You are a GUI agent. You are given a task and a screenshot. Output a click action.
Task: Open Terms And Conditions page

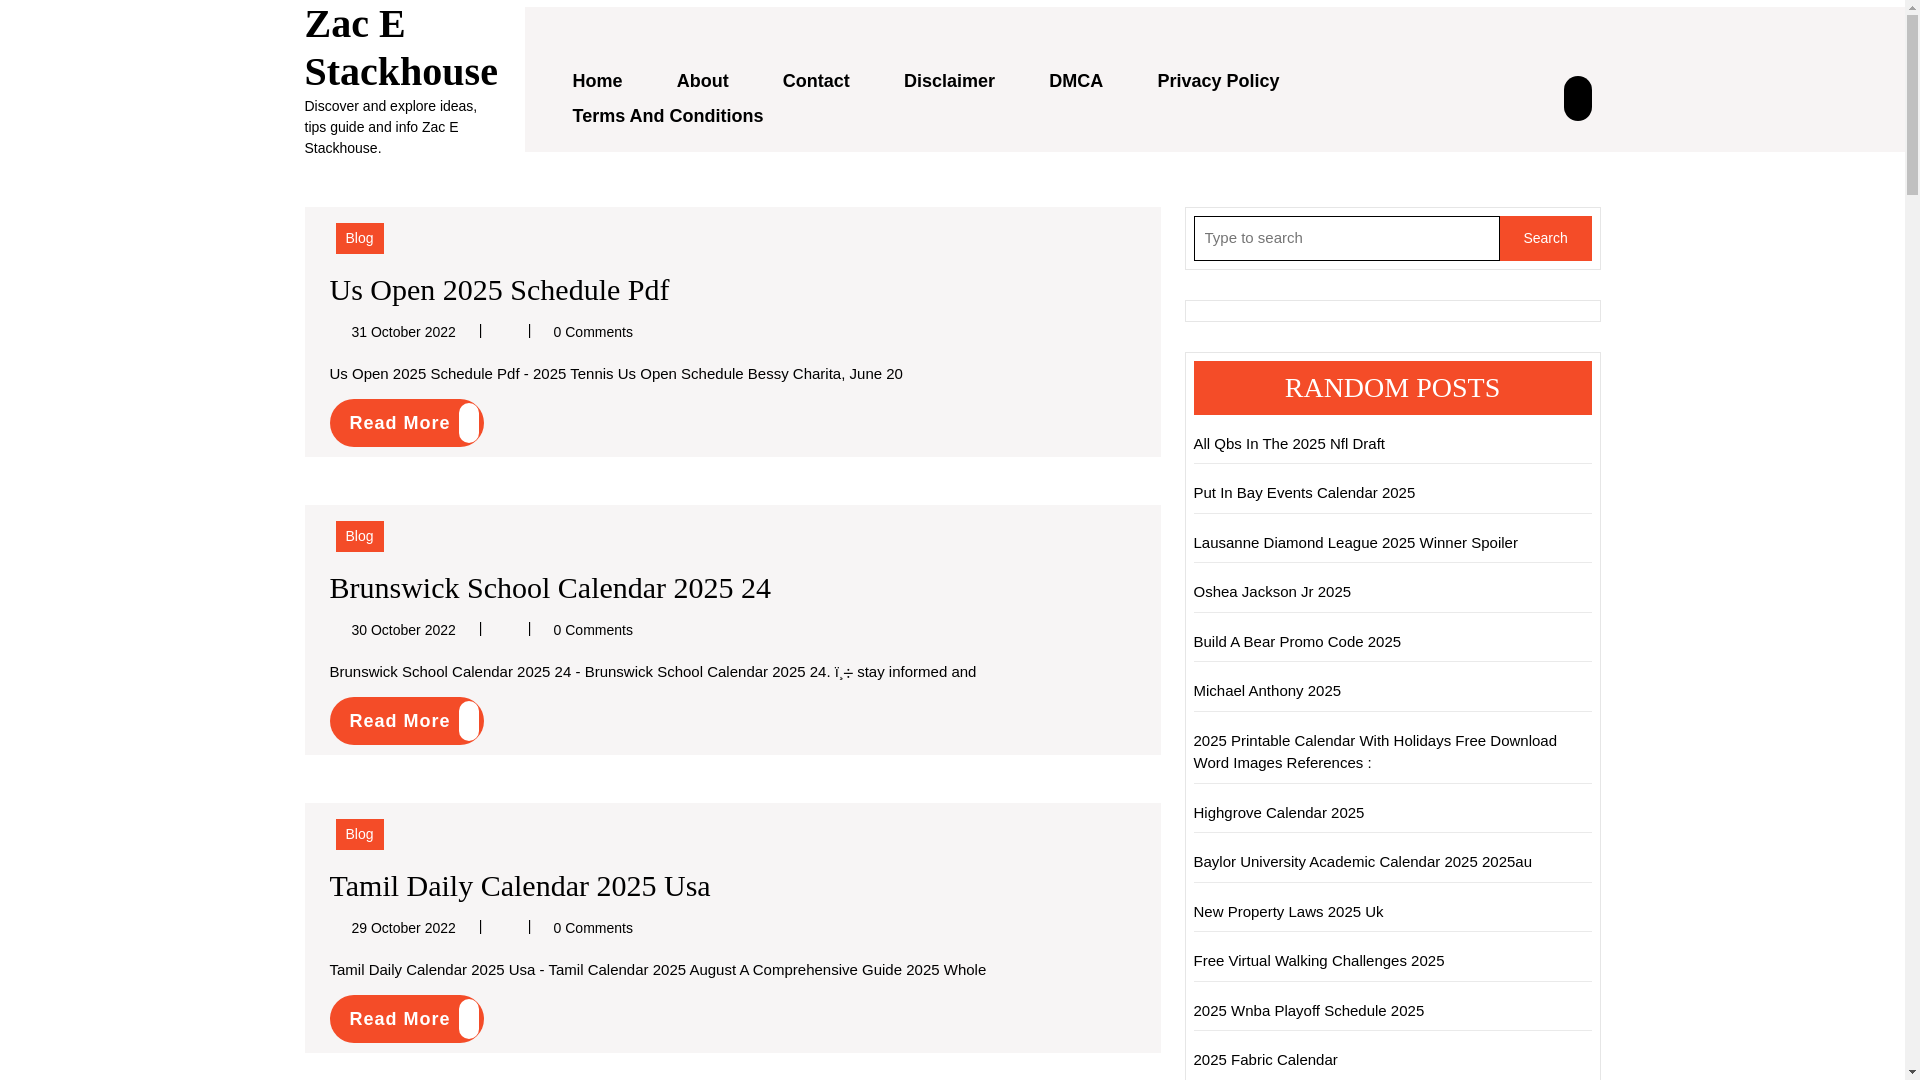pyautogui.click(x=667, y=116)
